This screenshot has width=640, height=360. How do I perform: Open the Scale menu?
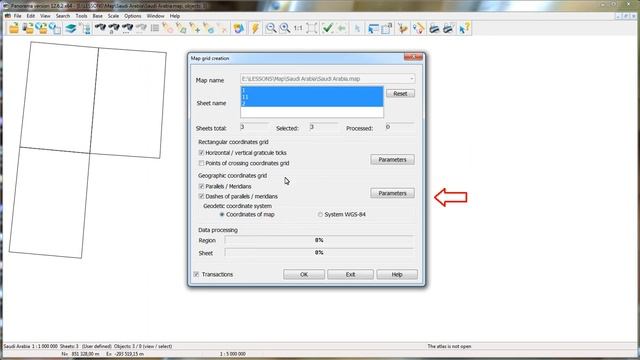[113, 16]
